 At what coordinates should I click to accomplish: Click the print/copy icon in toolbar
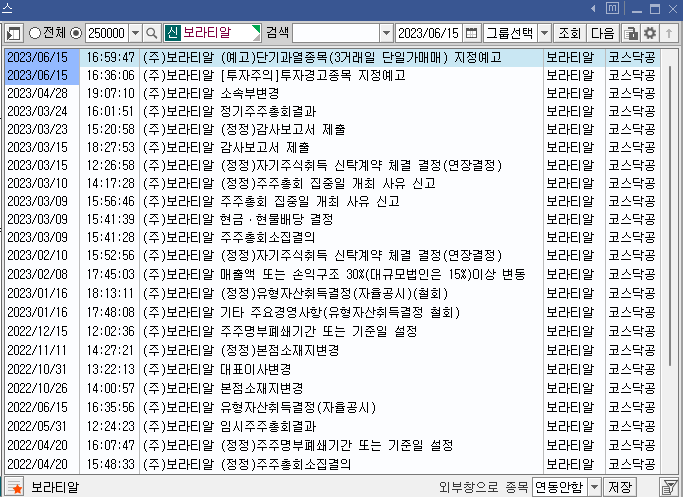[630, 34]
